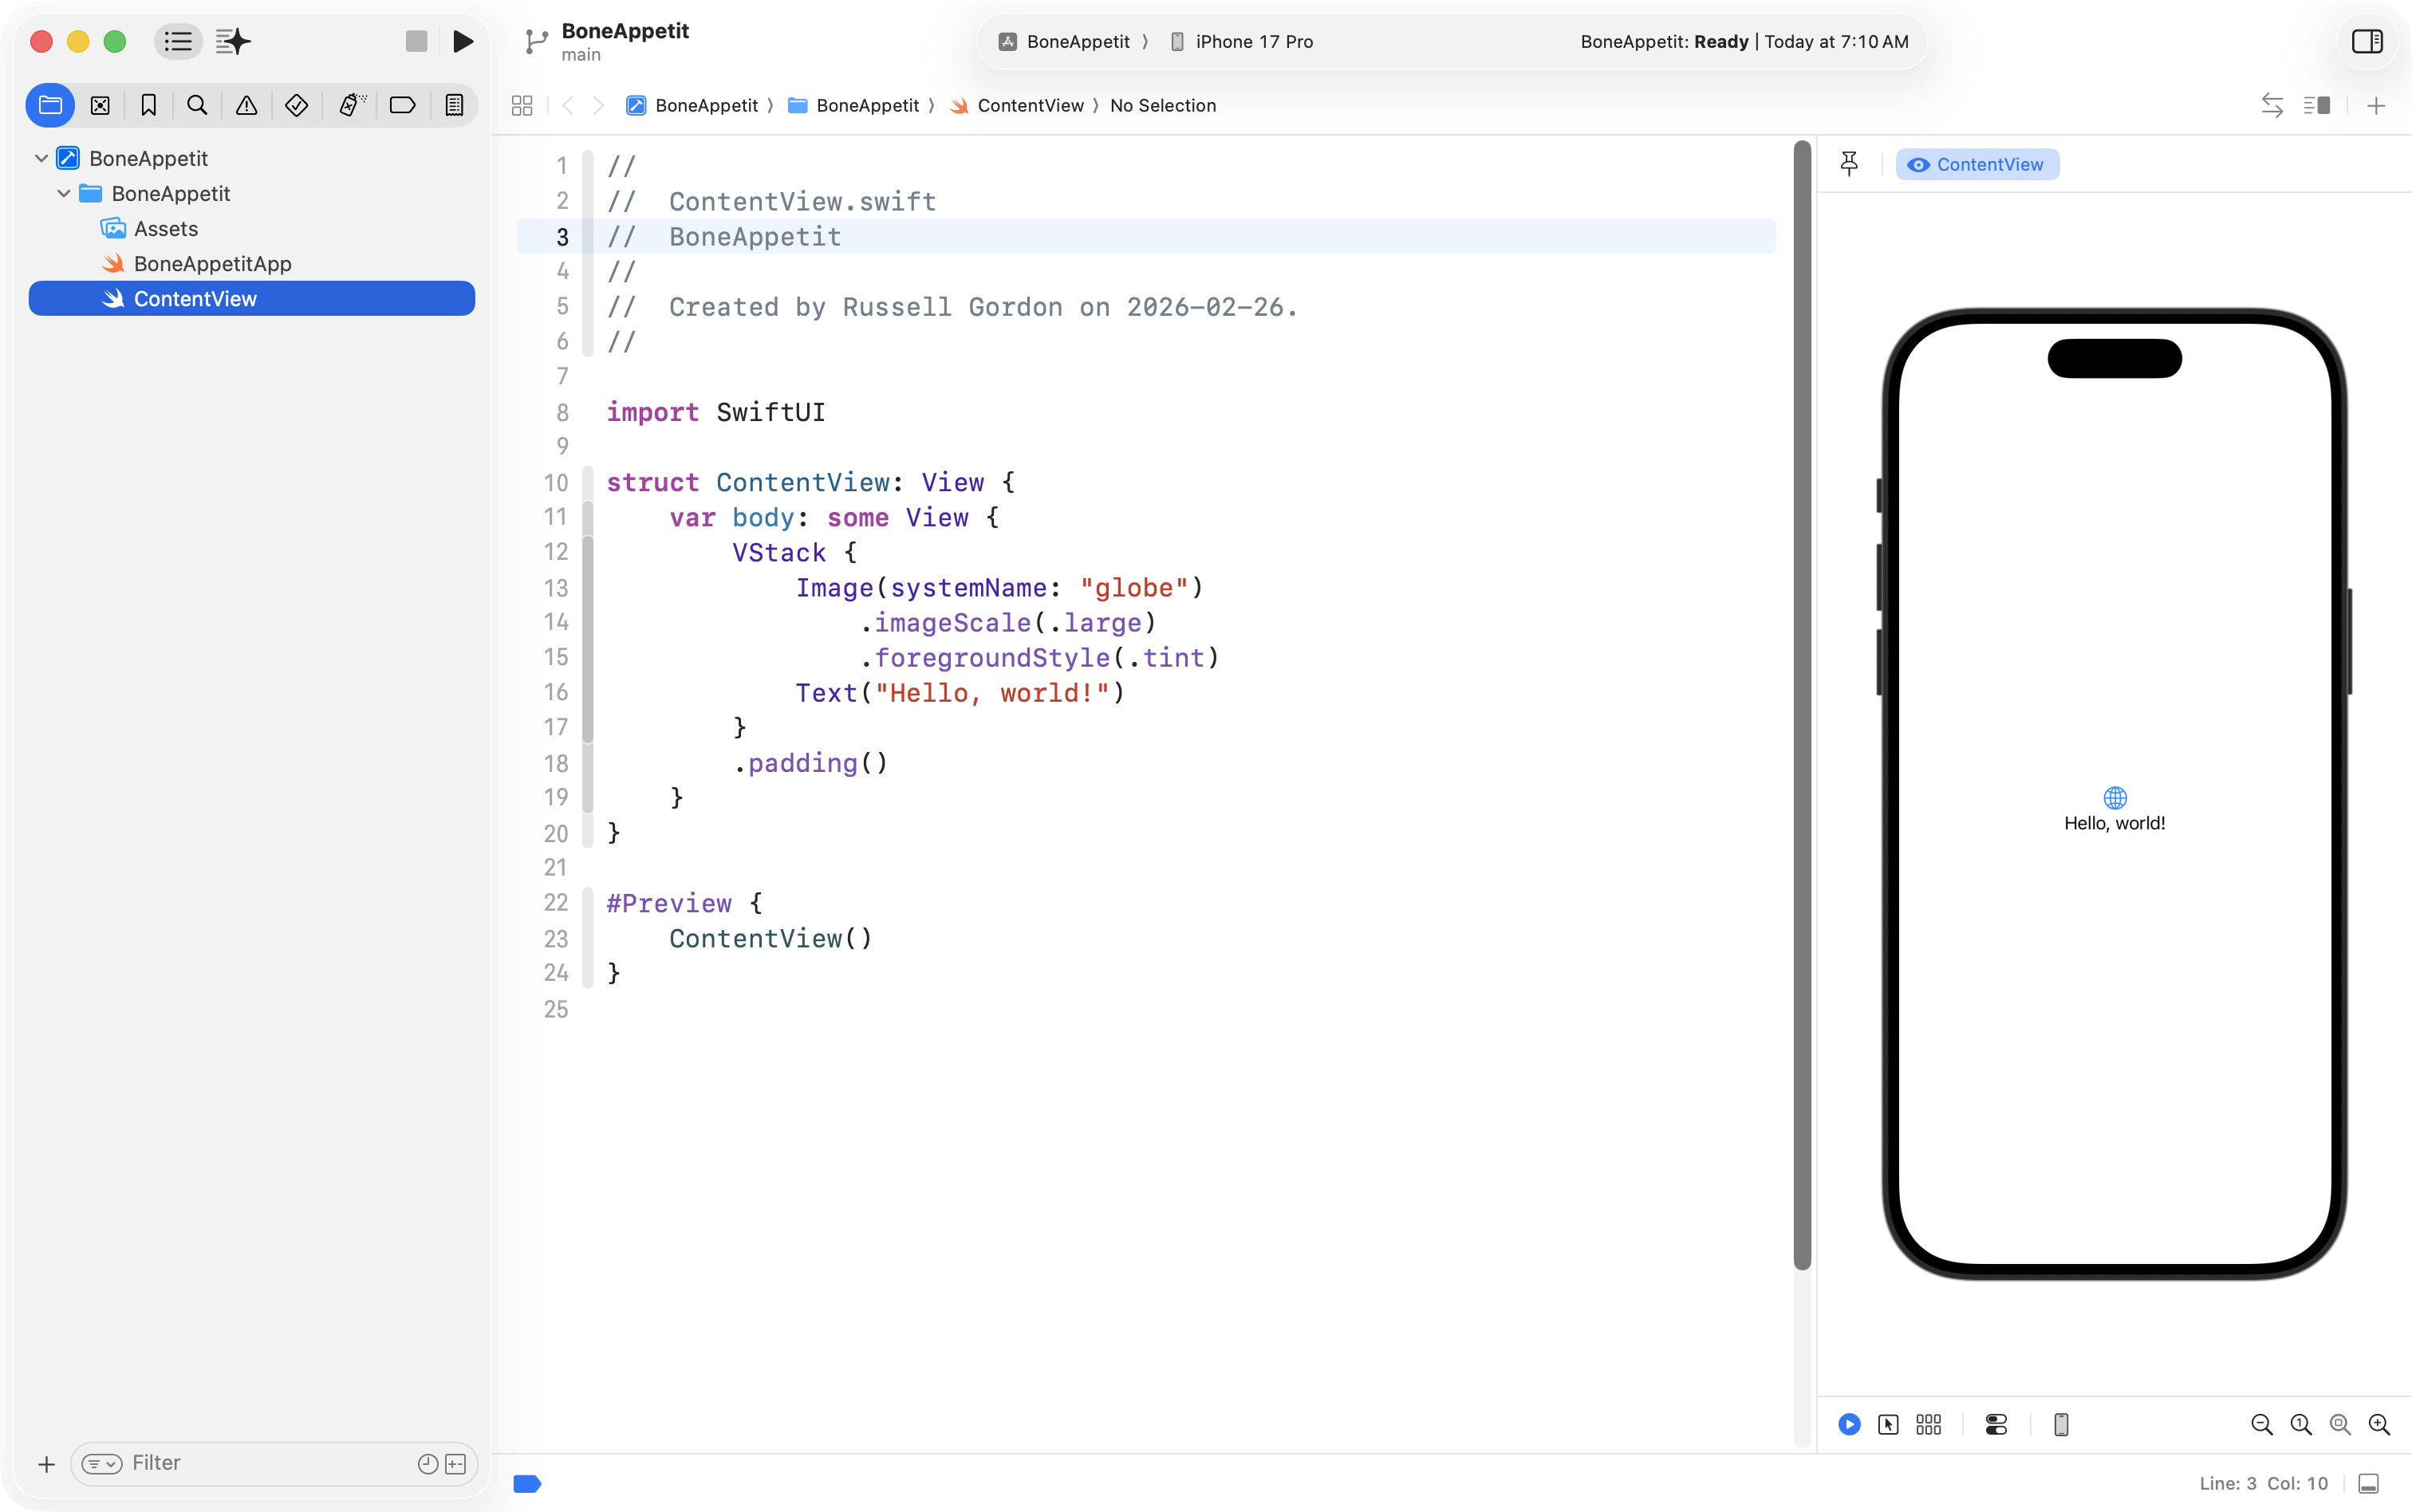This screenshot has width=2412, height=1512.
Task: Select BoneAppetitApp file in navigator
Action: (212, 263)
